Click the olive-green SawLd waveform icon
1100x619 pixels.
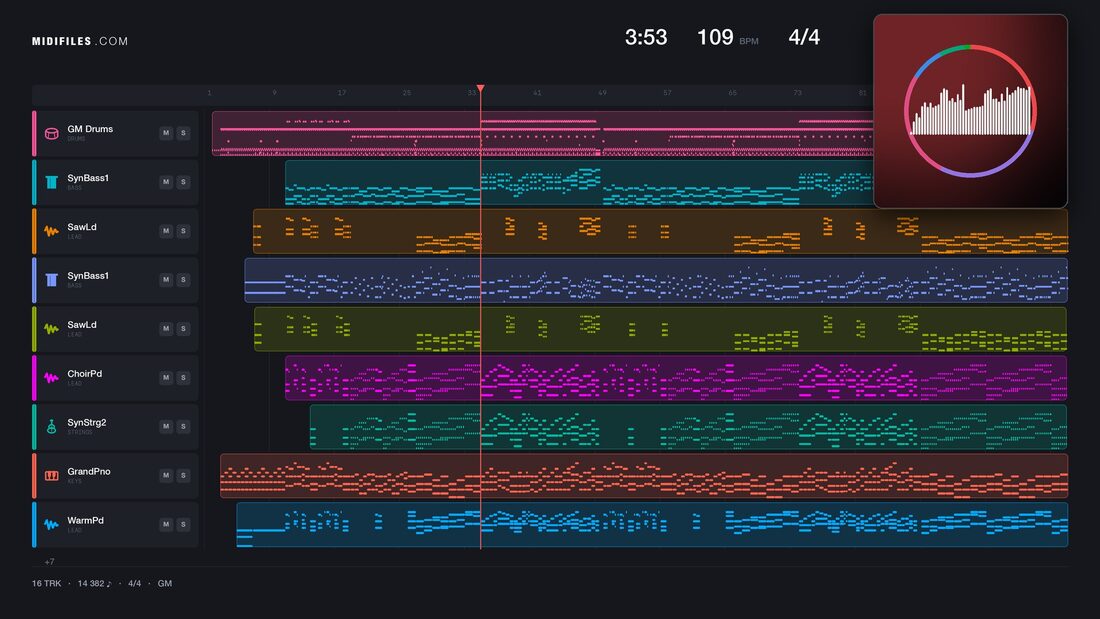[51, 328]
